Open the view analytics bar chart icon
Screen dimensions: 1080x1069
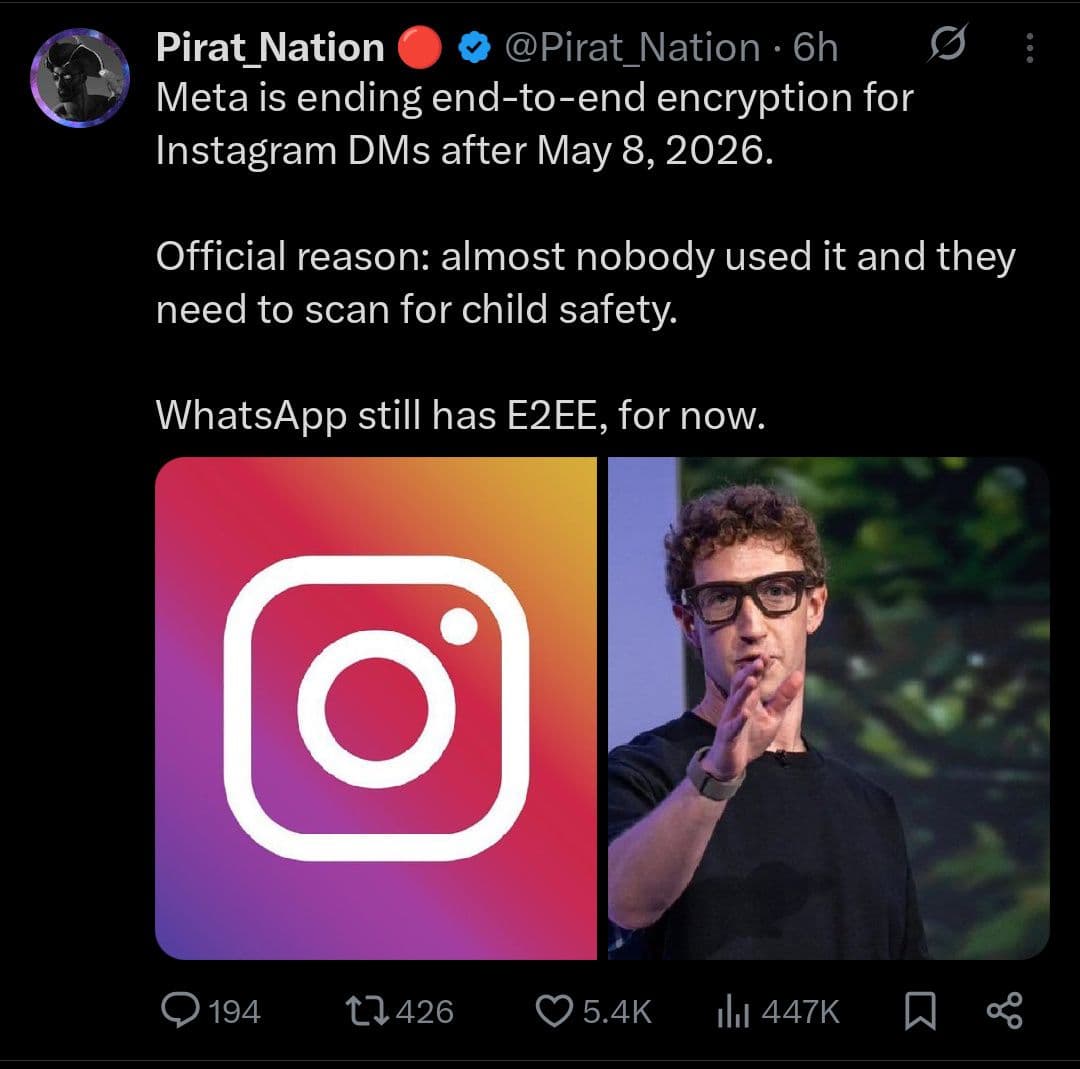click(734, 1012)
